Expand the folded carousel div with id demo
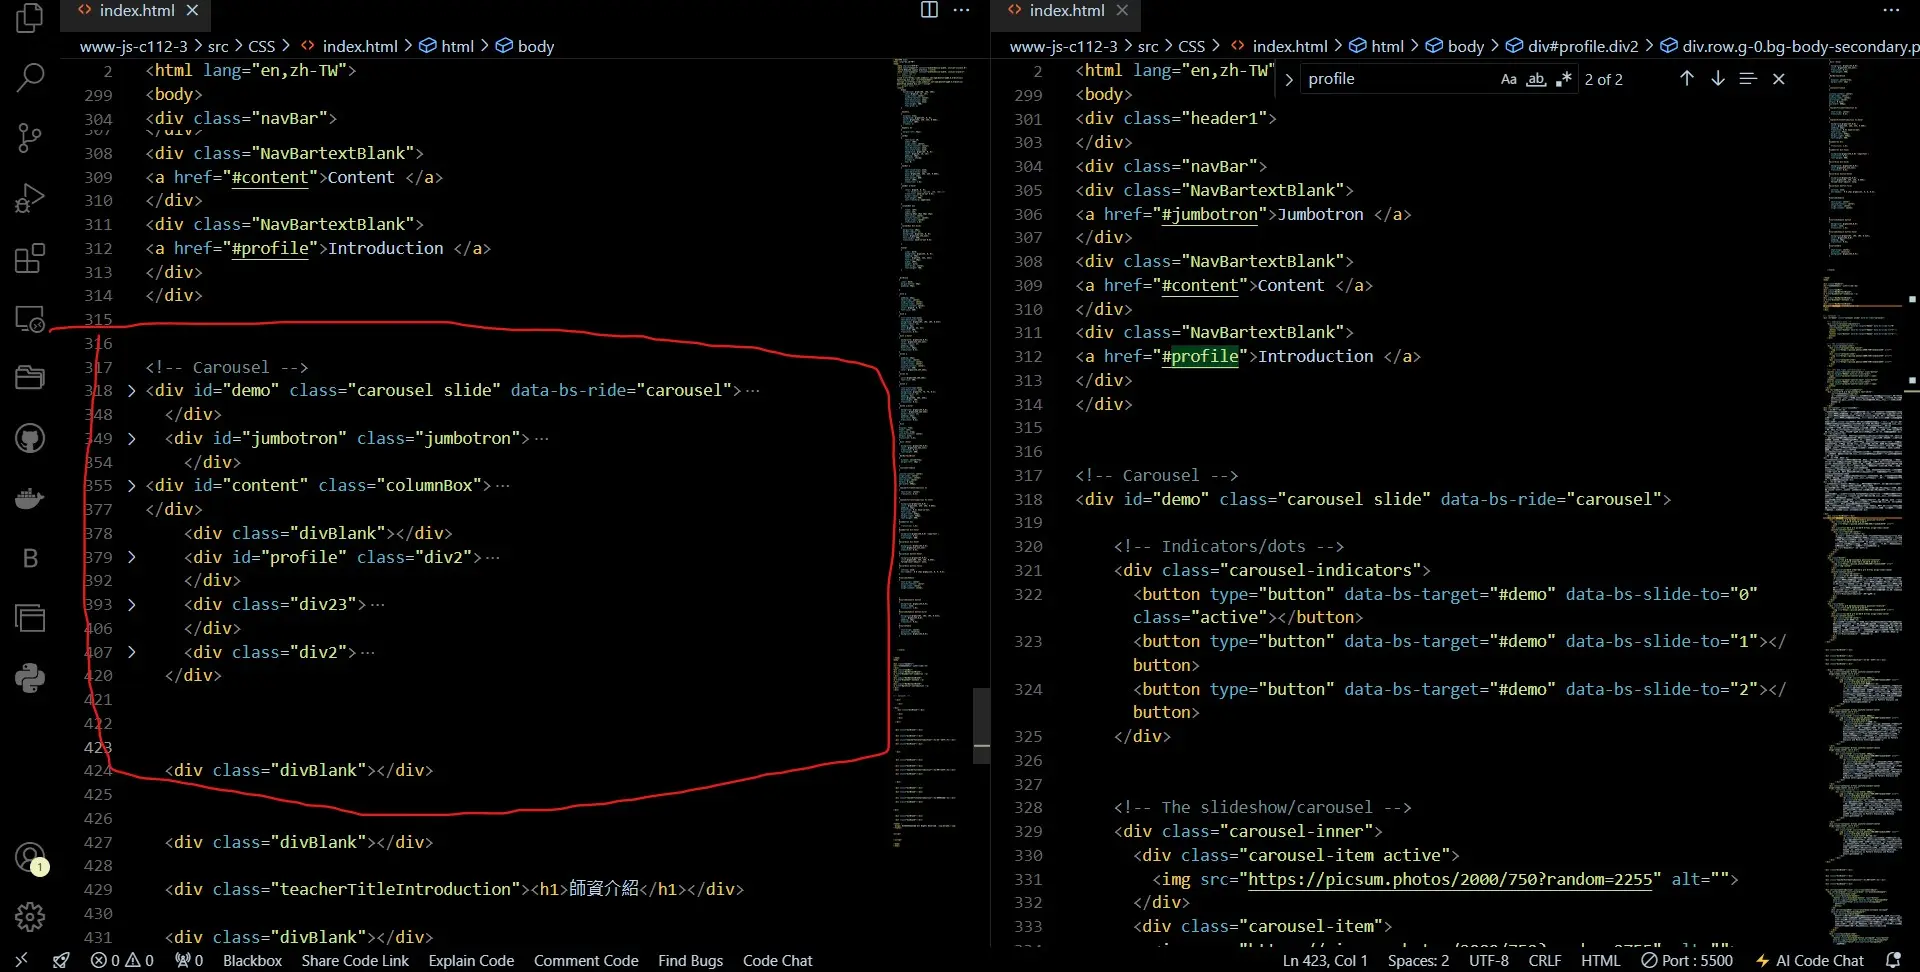The image size is (1920, 972). (x=131, y=391)
